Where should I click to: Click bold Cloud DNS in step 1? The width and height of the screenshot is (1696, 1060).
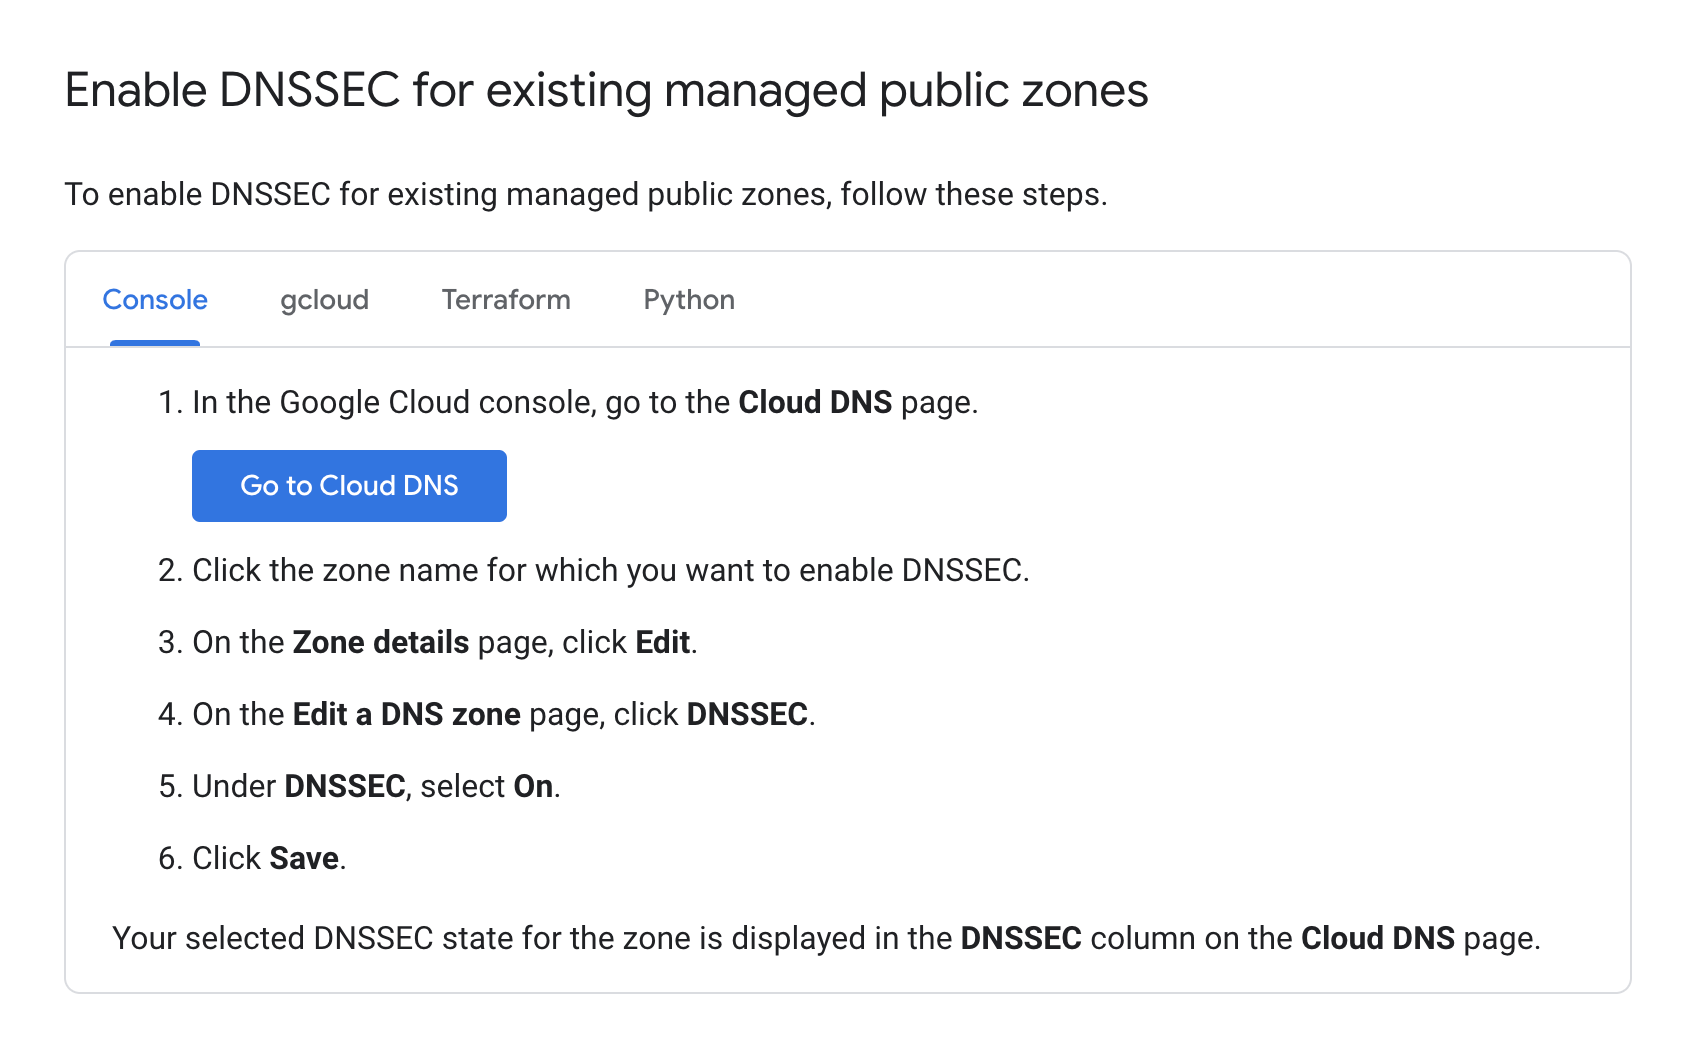[814, 402]
